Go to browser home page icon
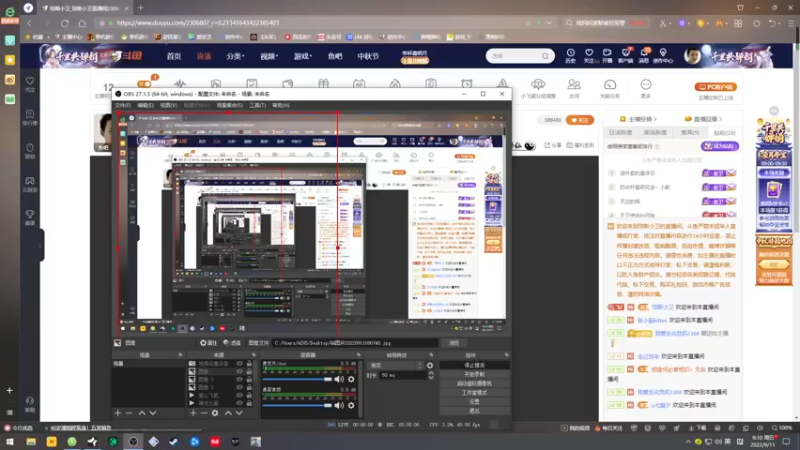Viewport: 800px width, 450px height. point(82,23)
